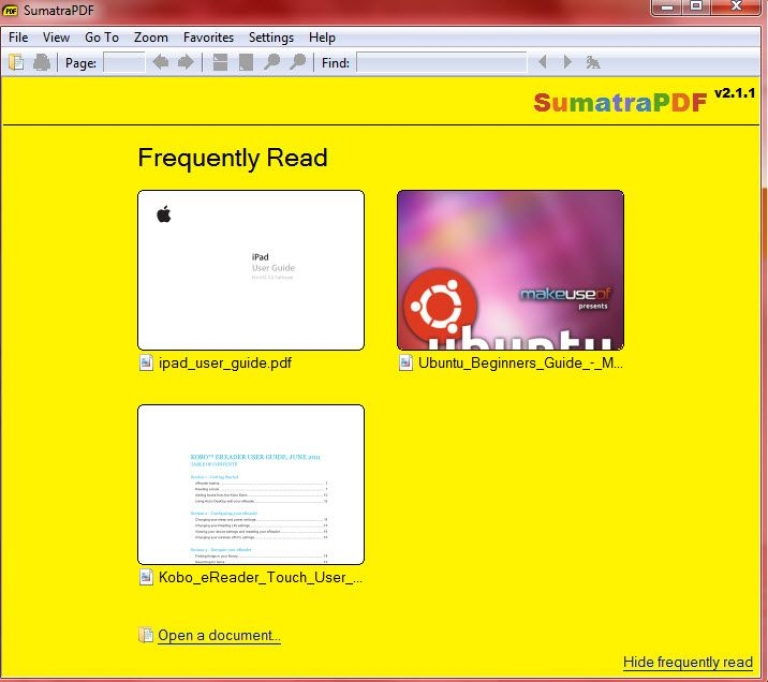The height and width of the screenshot is (682, 768).
Task: Click into the Page number field
Action: click(x=124, y=63)
